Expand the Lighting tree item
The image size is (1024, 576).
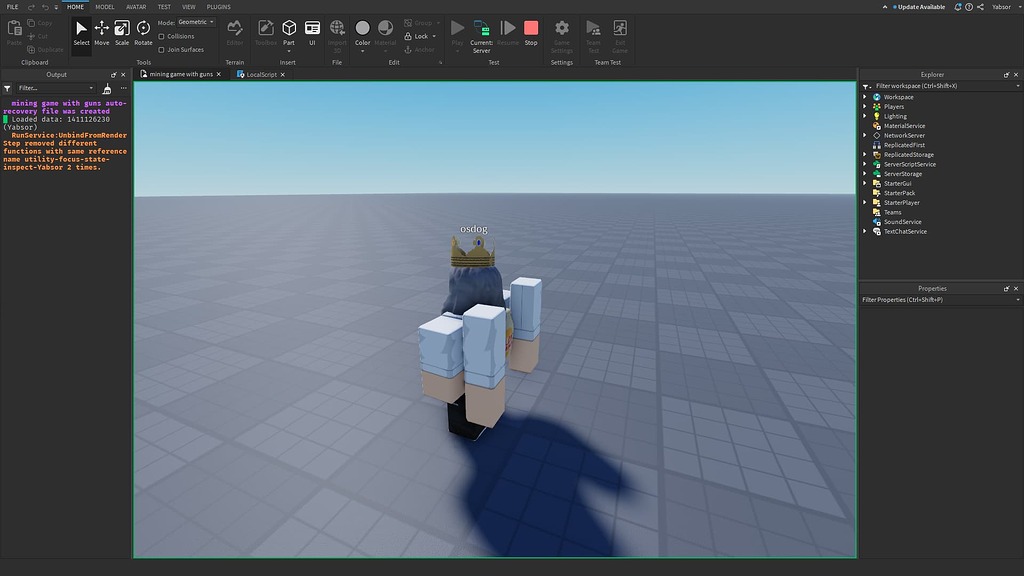pos(866,116)
